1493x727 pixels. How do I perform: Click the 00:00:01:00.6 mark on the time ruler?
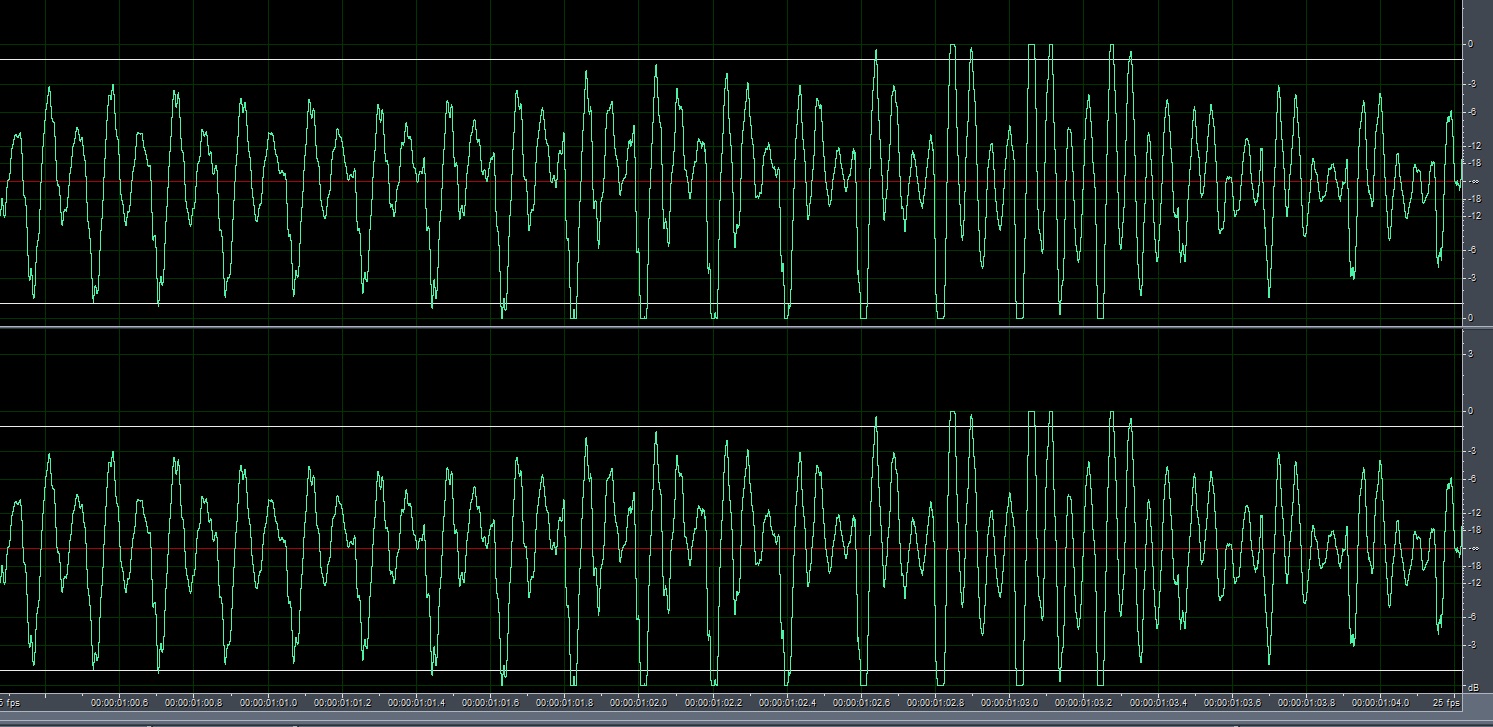(120, 703)
